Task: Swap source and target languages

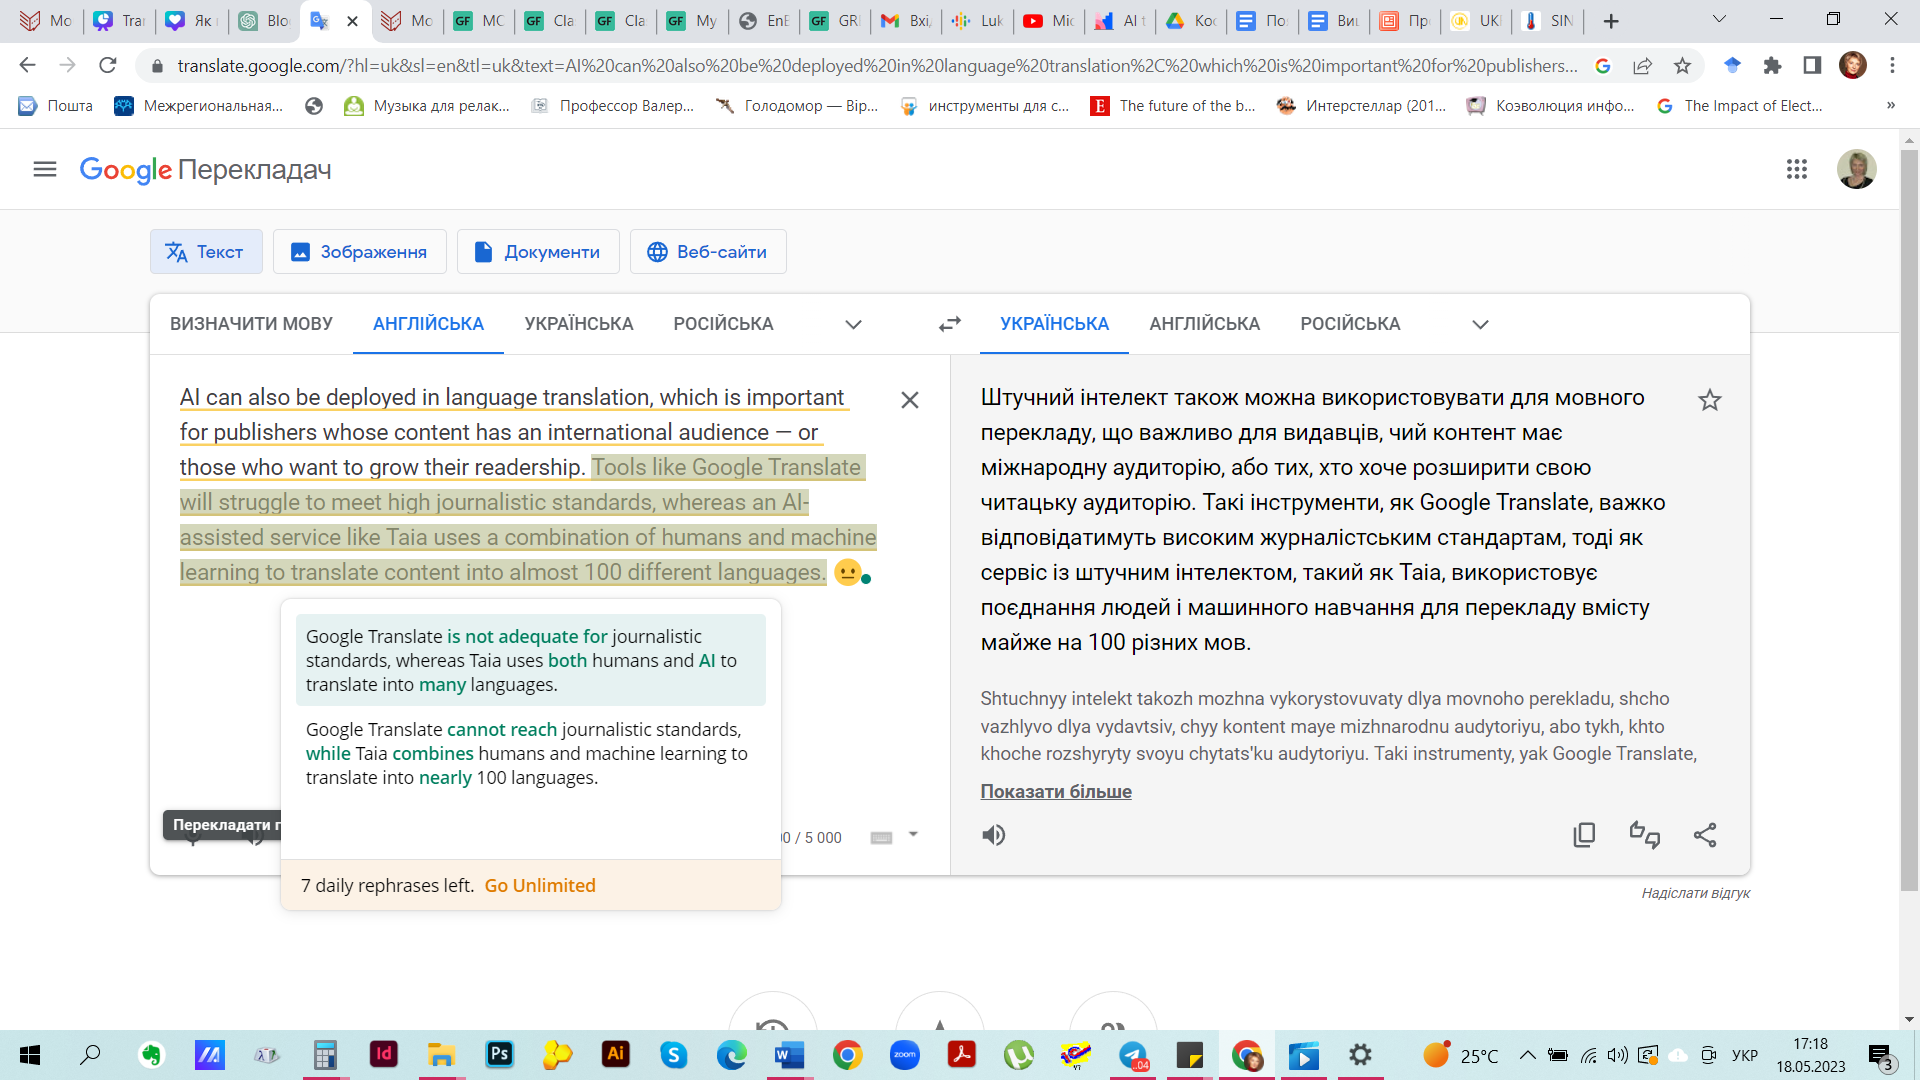Action: pos(950,324)
